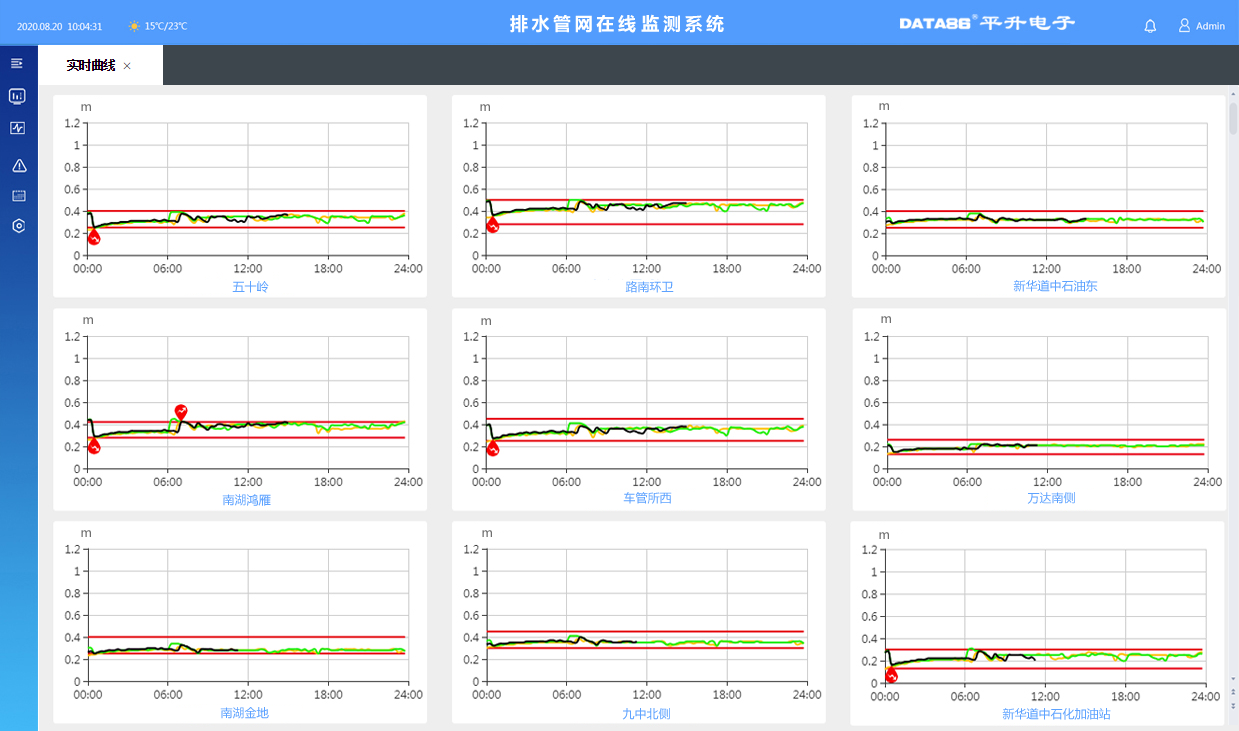Click the Admin user avatar icon
The image size is (1239, 731).
click(1184, 25)
